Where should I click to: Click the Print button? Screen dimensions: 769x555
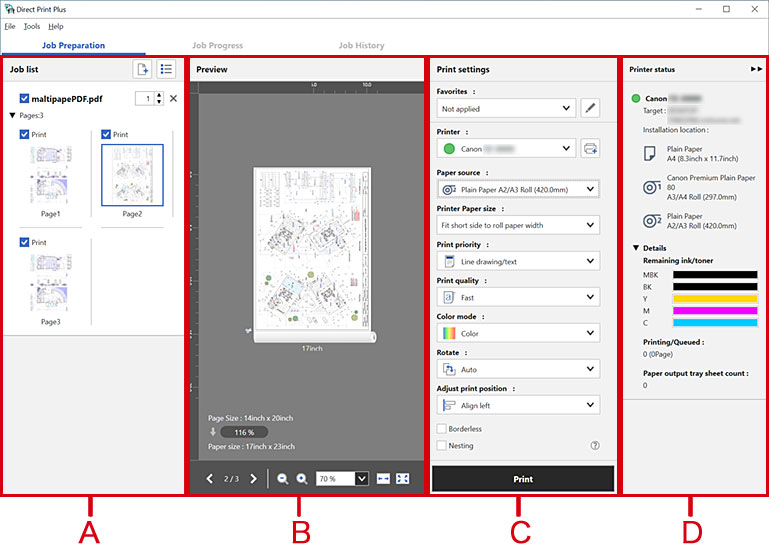click(522, 479)
